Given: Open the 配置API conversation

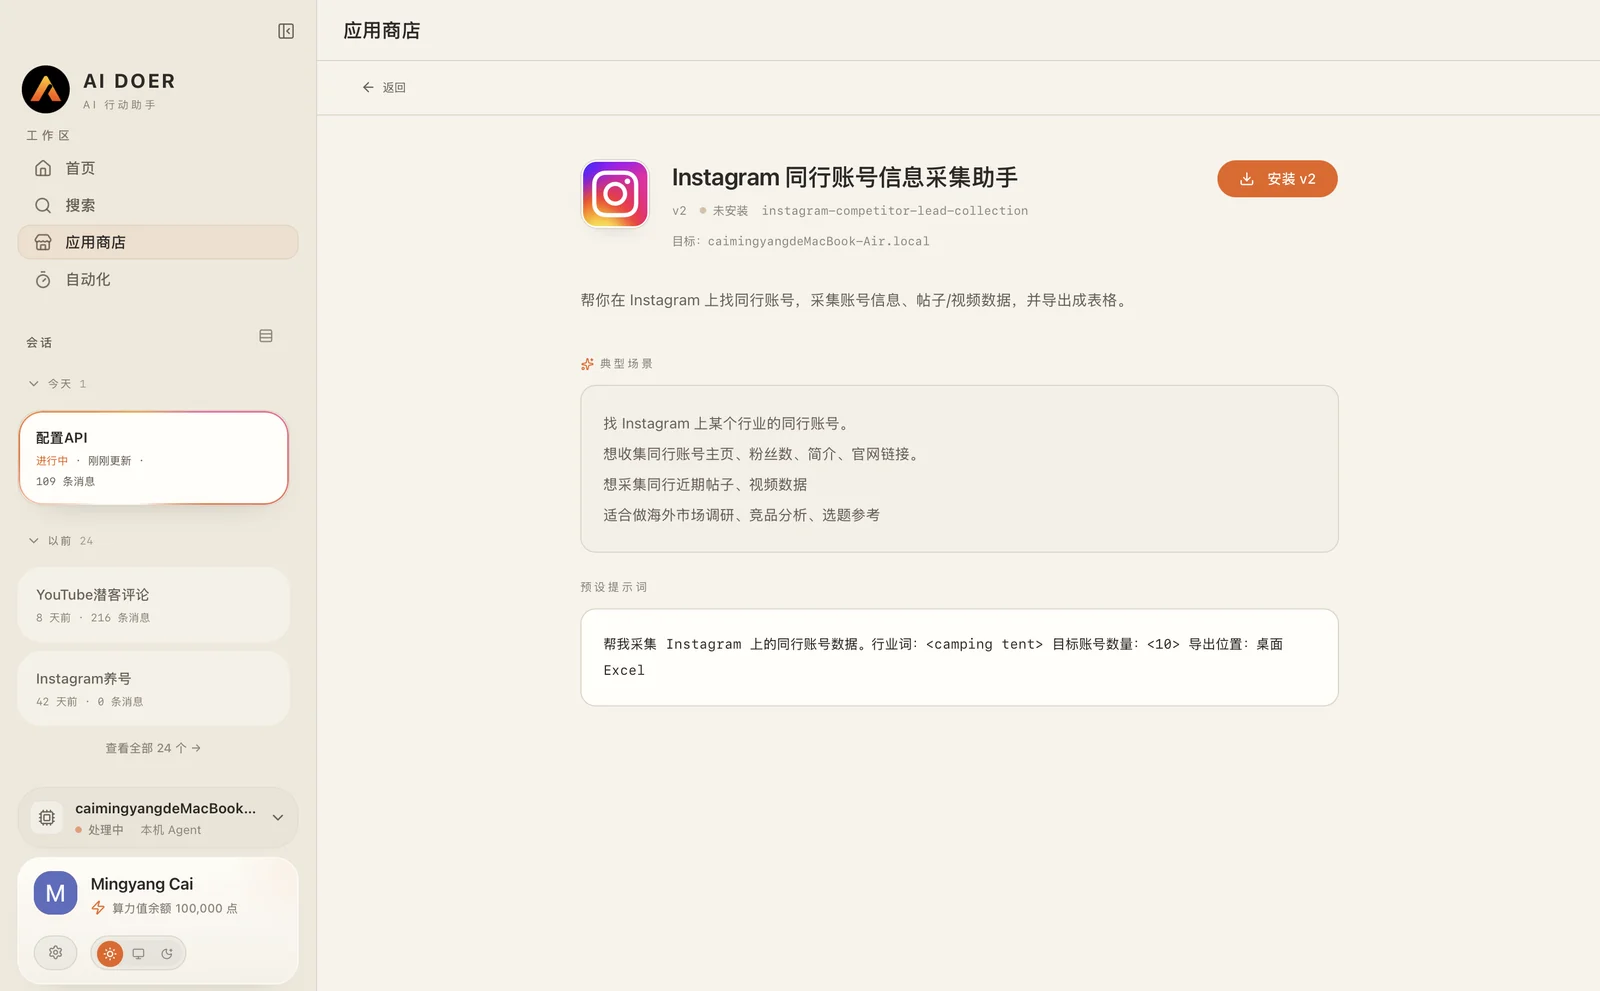Looking at the screenshot, I should pos(153,458).
